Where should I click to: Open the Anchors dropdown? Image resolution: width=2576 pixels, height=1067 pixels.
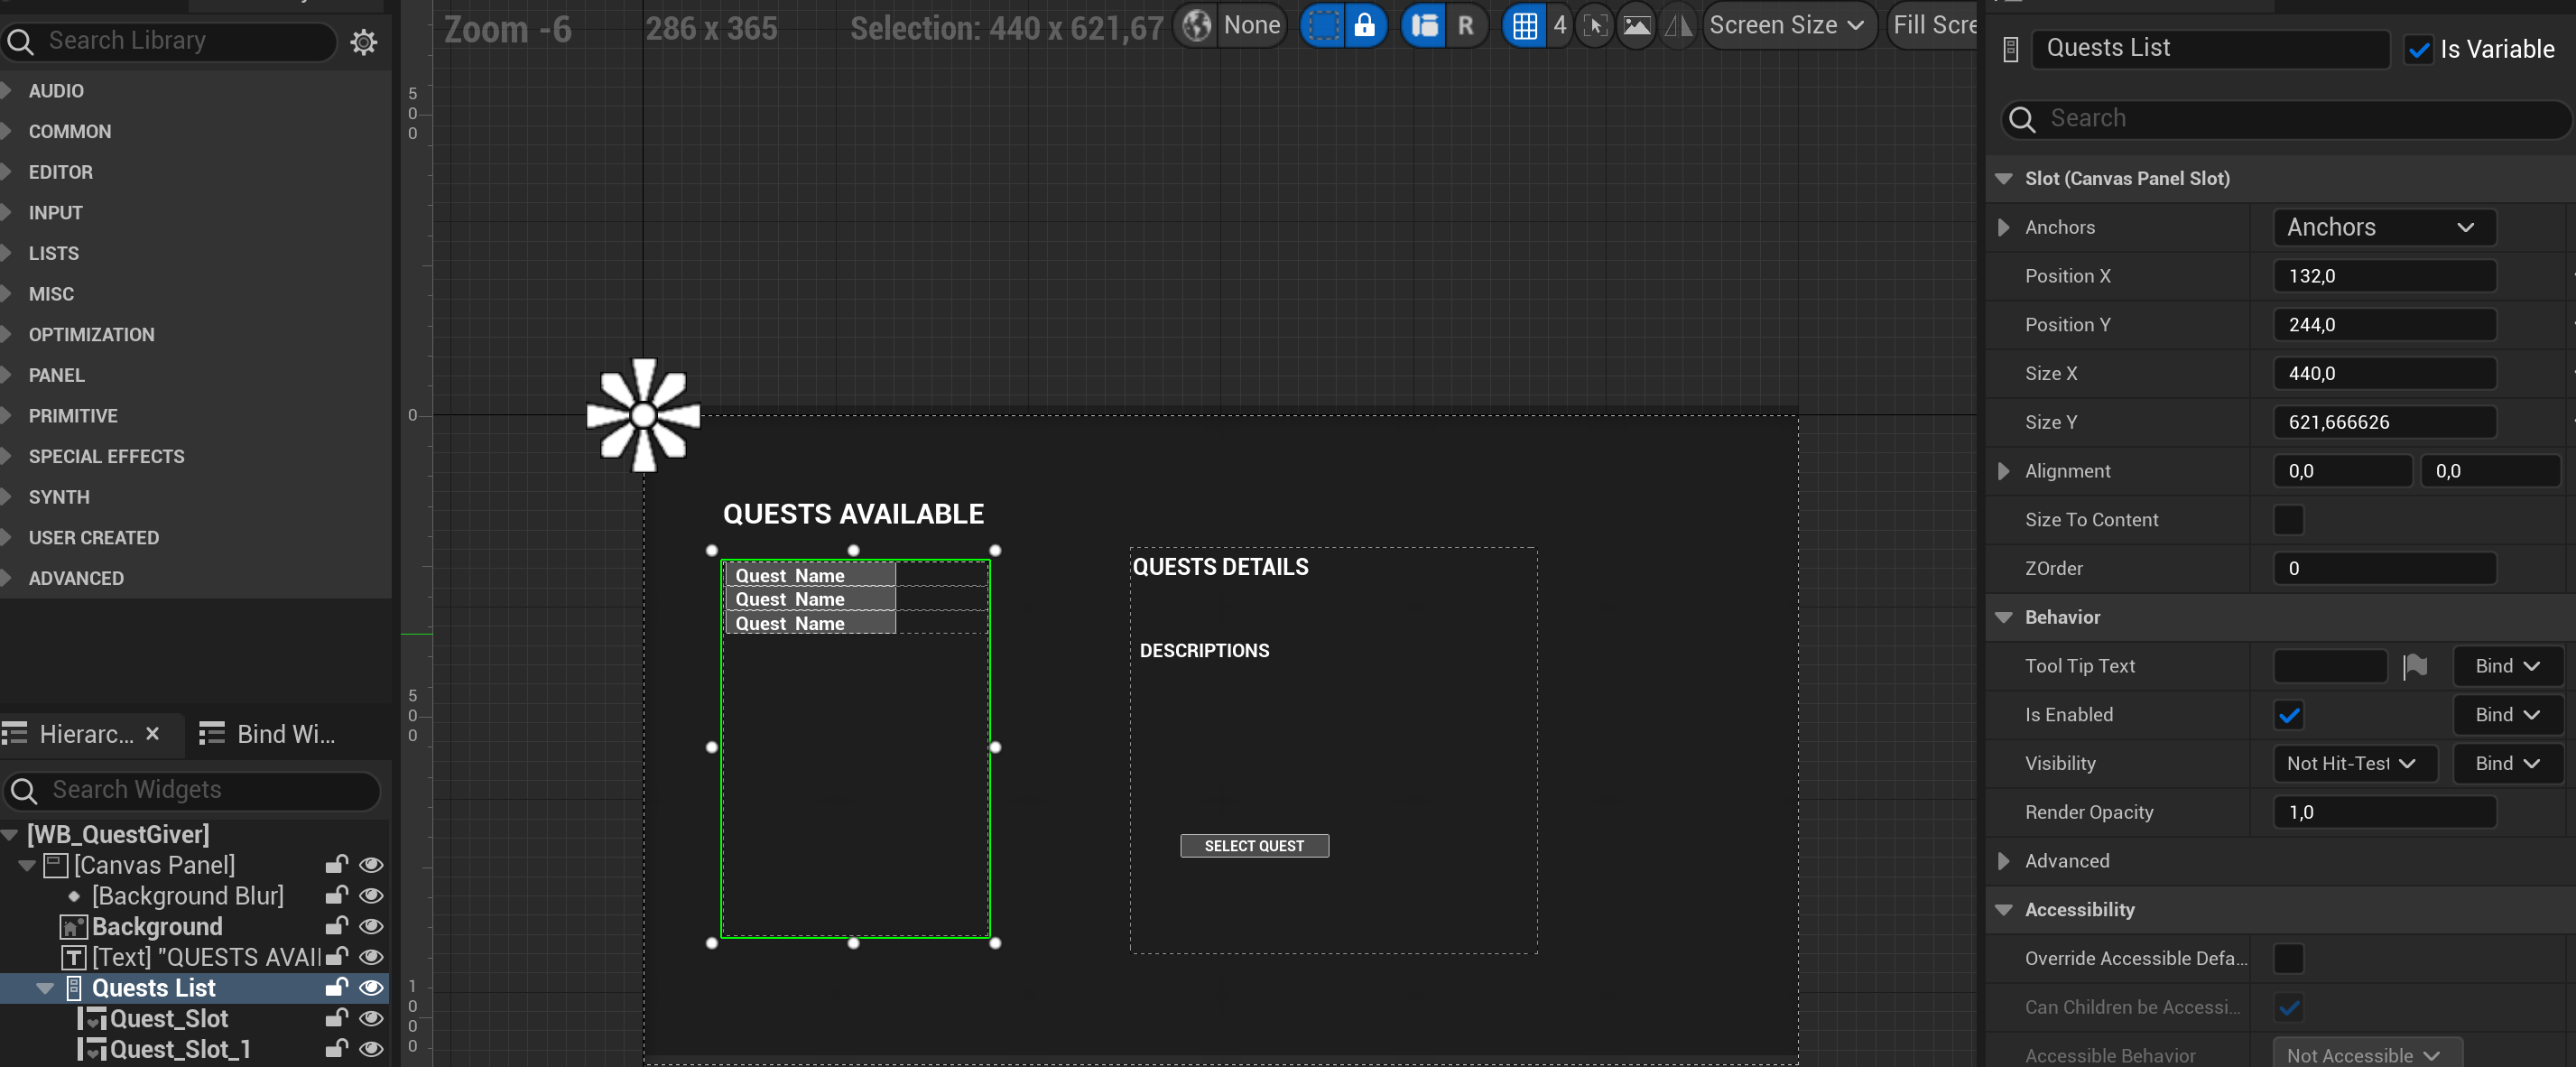tap(2383, 227)
